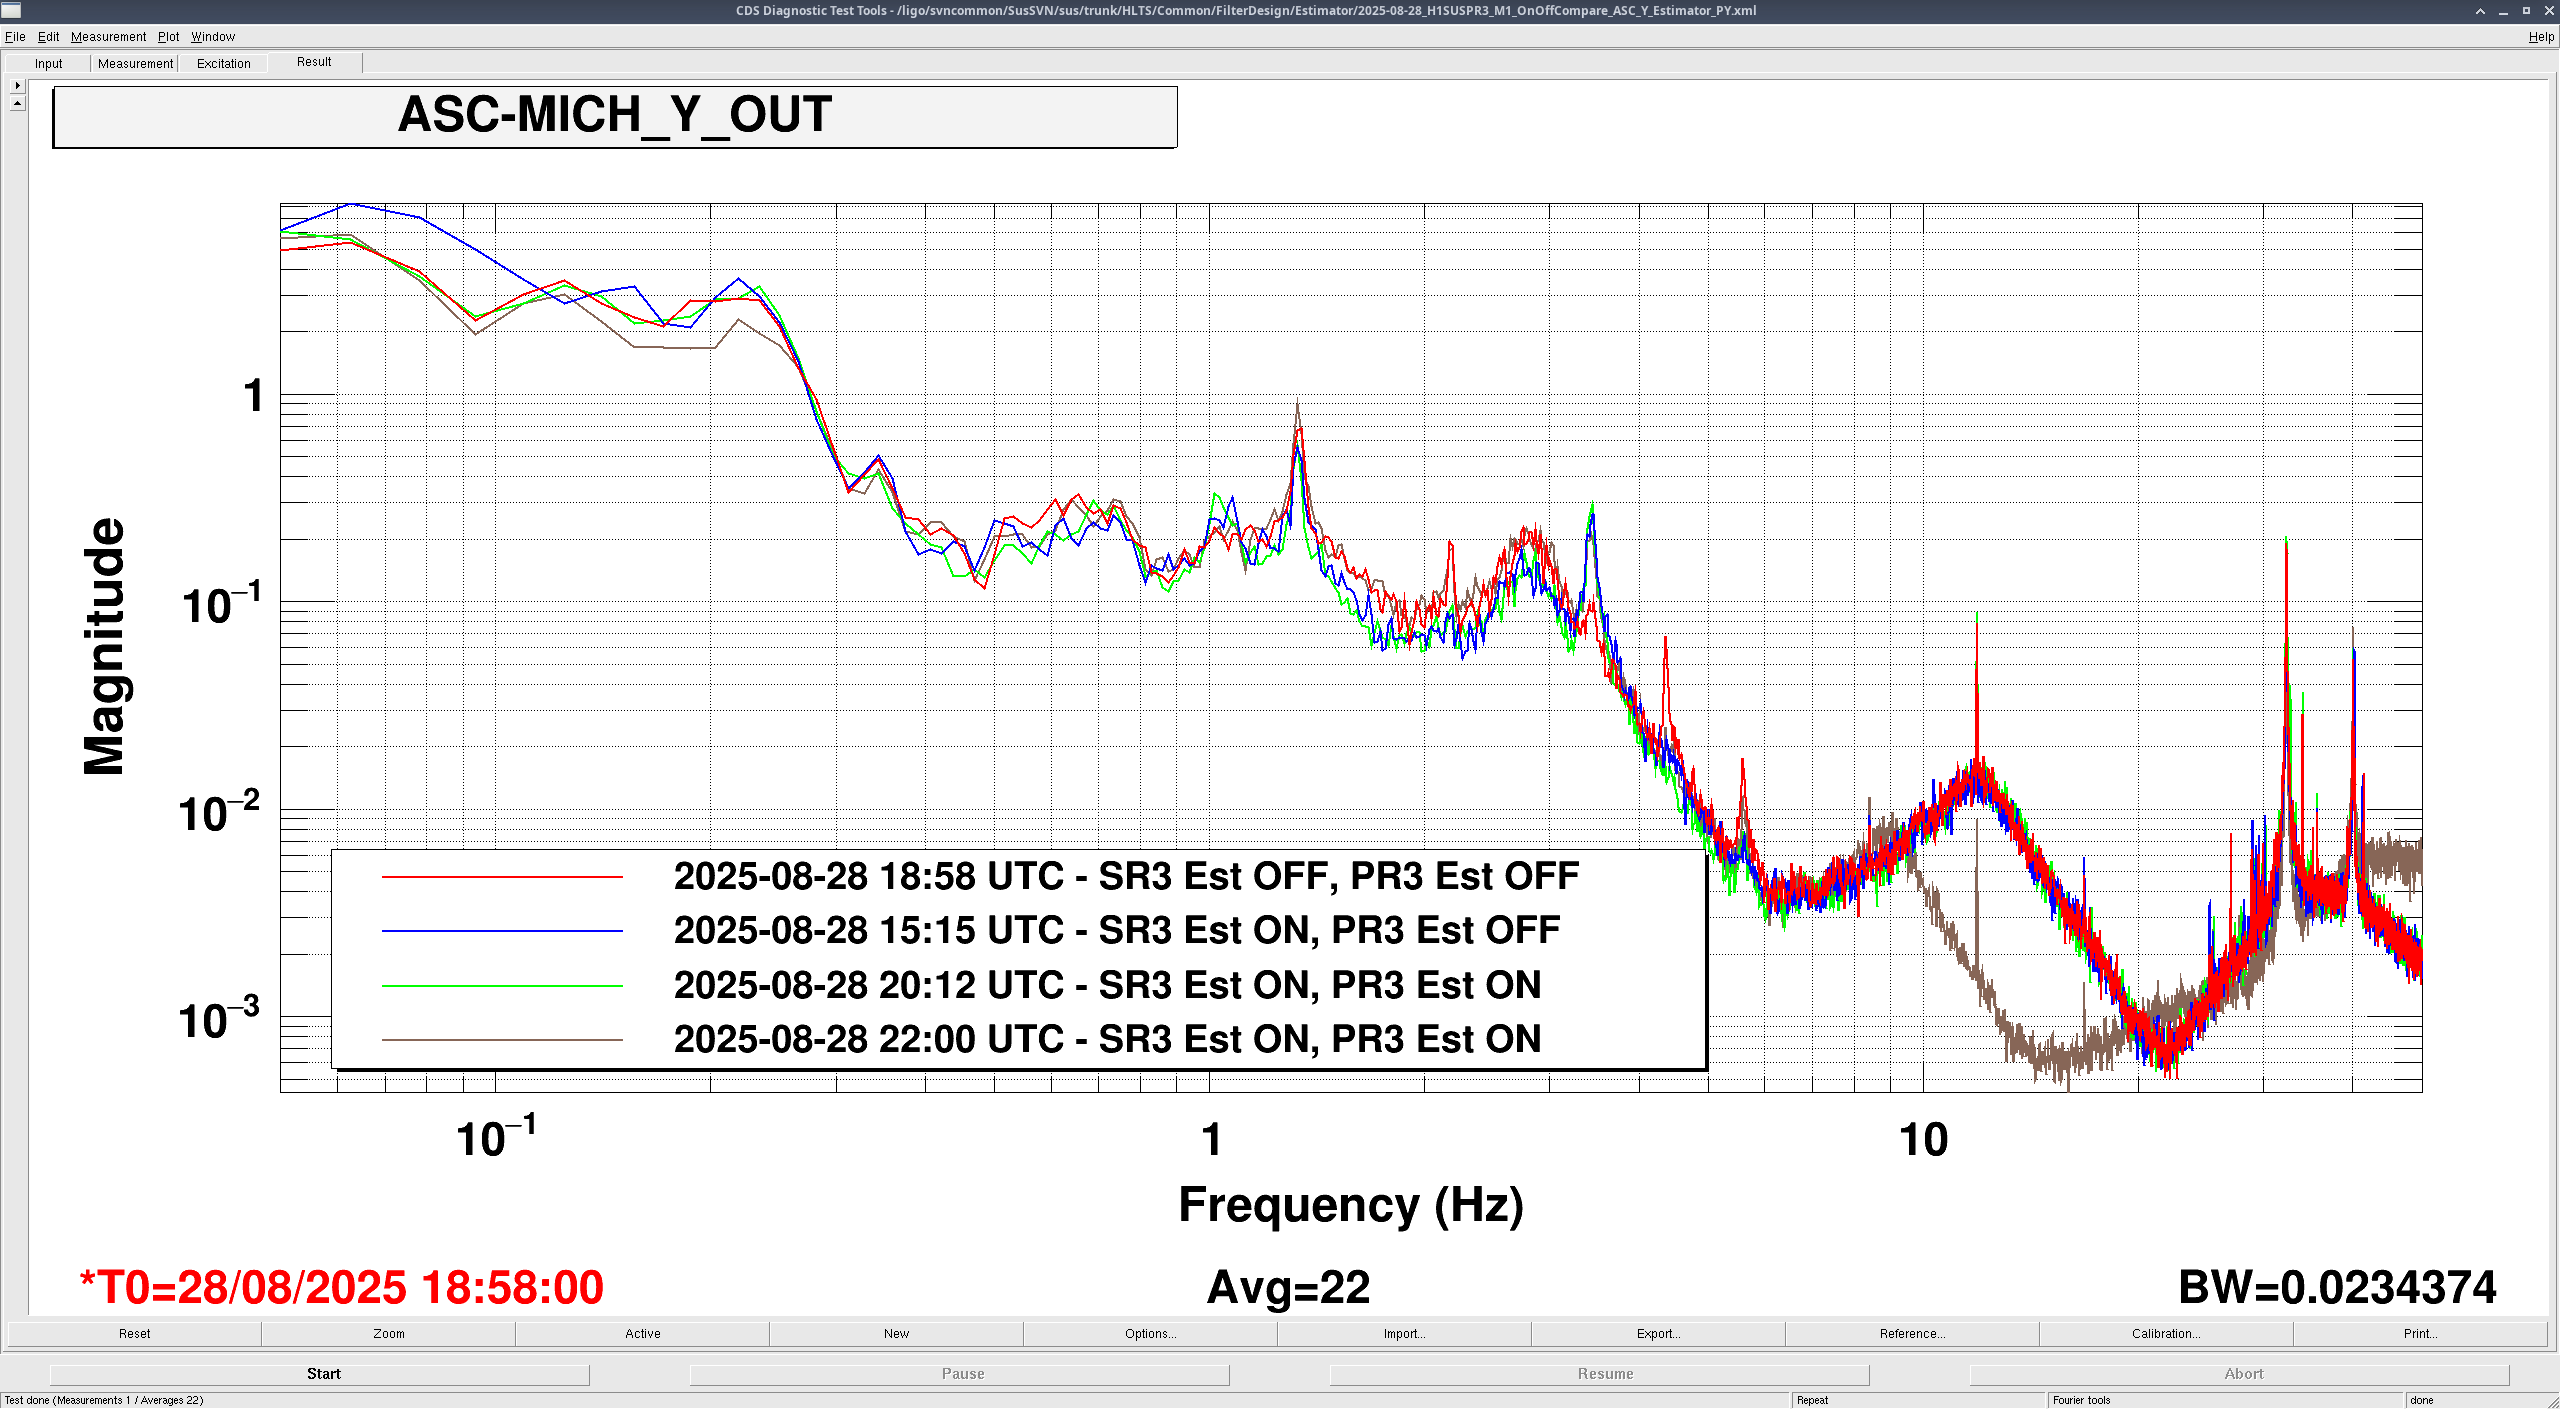Open the Reference dialog

coord(1913,1333)
